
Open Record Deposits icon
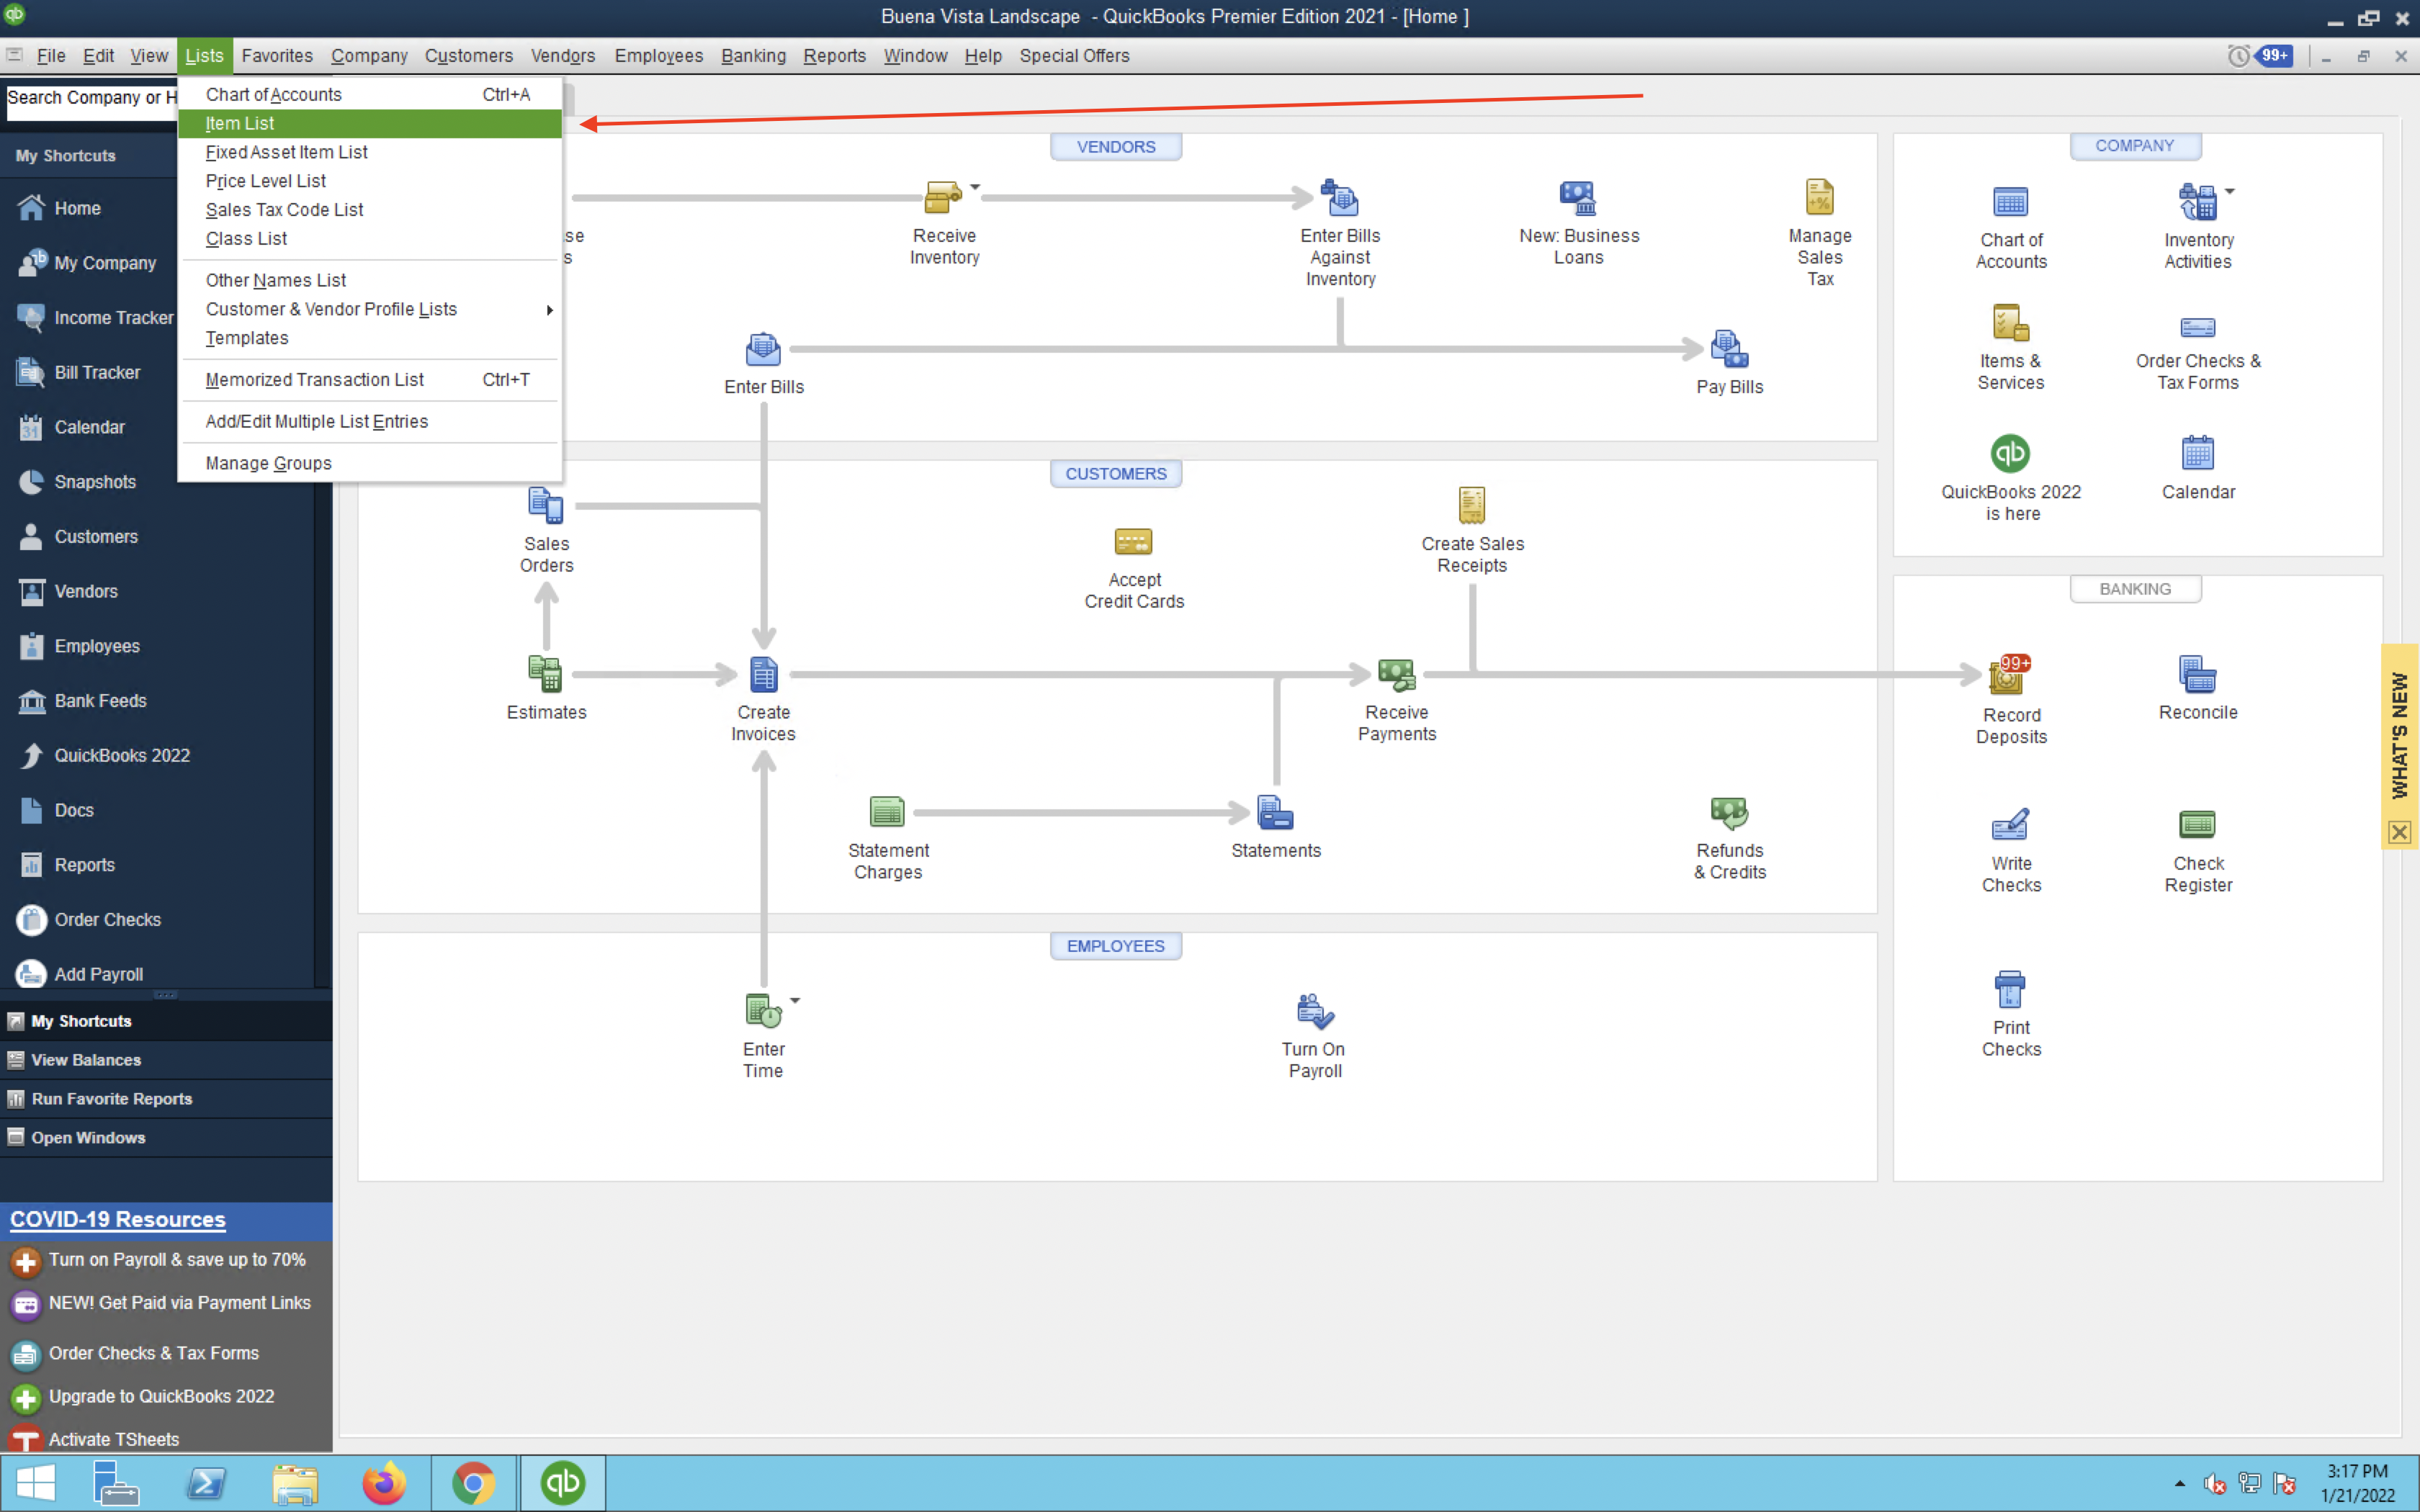tap(2008, 676)
